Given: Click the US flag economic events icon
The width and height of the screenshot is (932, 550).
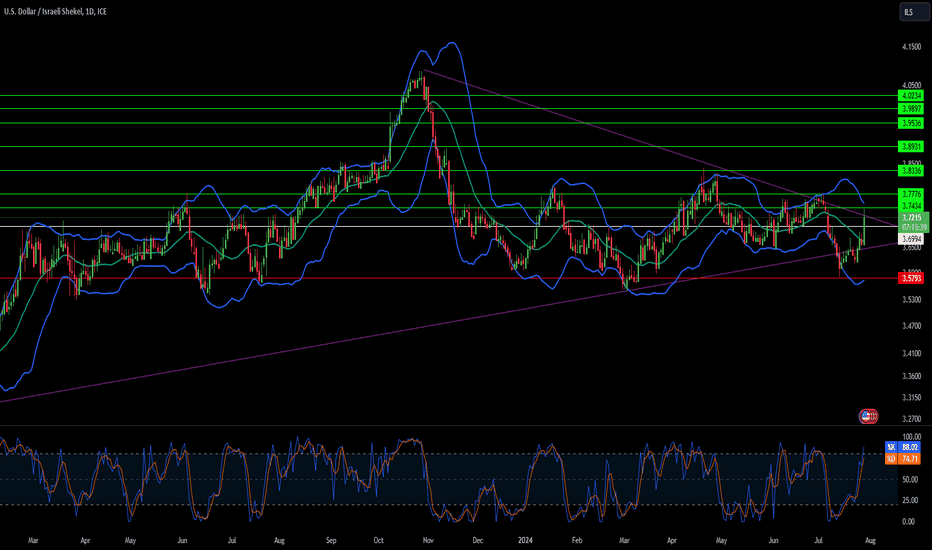Looking at the screenshot, I should click(x=867, y=416).
